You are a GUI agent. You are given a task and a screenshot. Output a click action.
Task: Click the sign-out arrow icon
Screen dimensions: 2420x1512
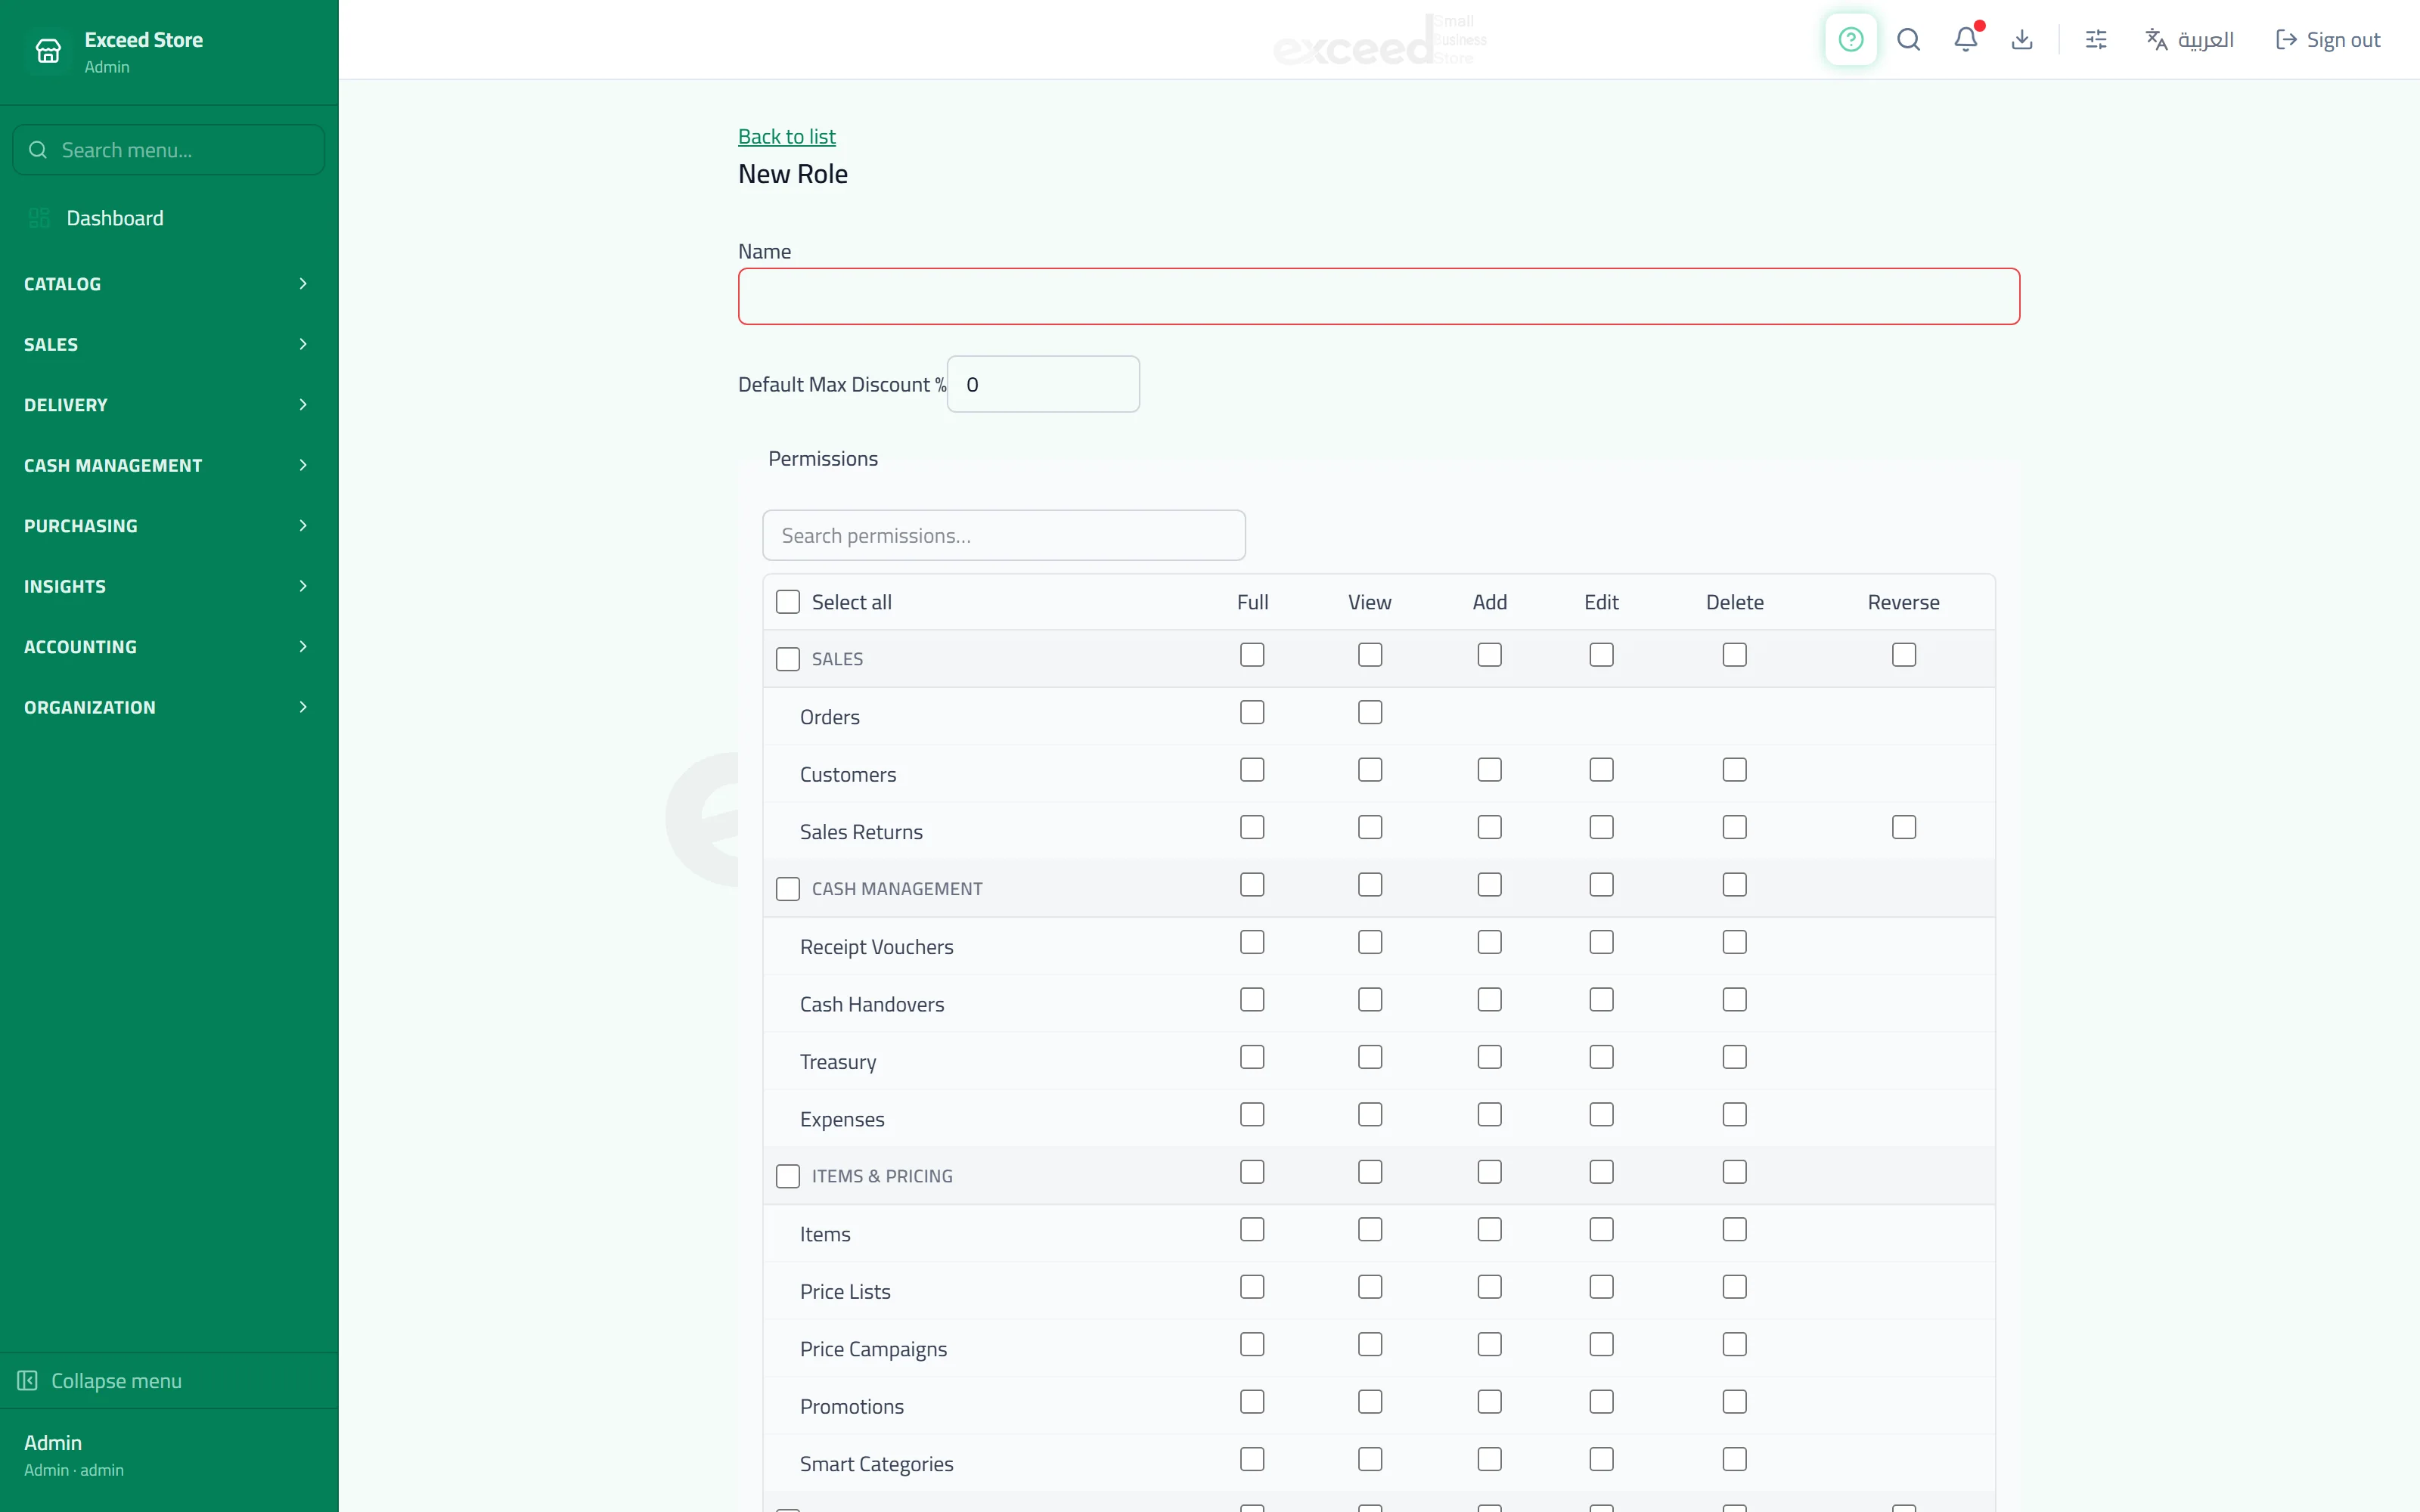(x=2286, y=40)
